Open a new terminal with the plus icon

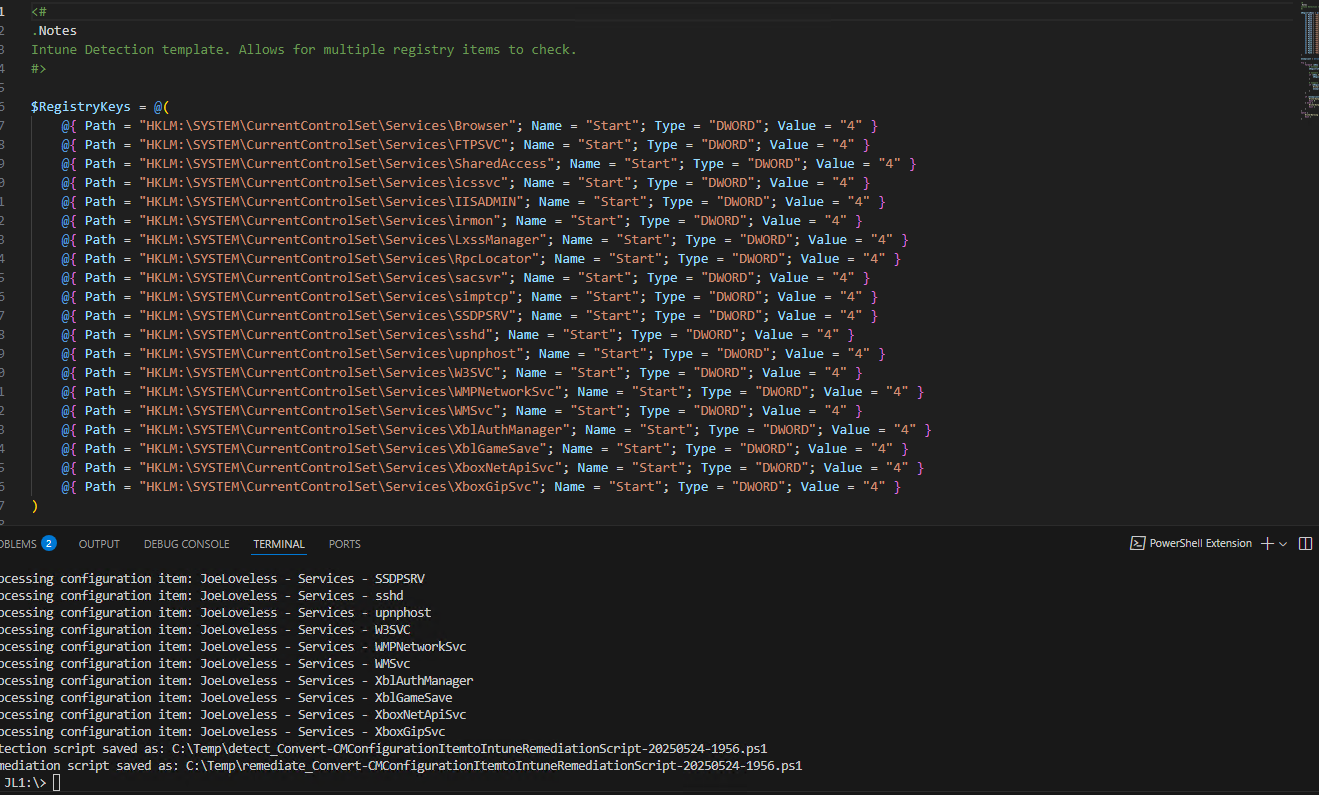pos(1268,543)
